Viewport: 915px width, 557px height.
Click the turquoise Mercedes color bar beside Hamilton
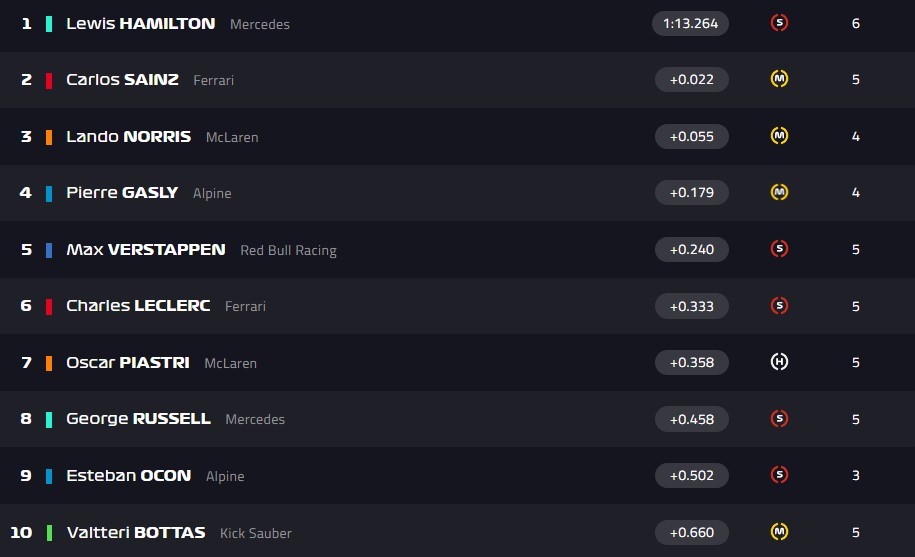coord(49,23)
